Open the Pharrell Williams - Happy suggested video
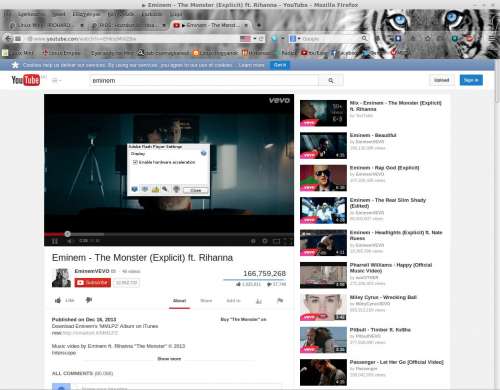Image resolution: width=500 pixels, height=390 pixels. click(x=323, y=275)
